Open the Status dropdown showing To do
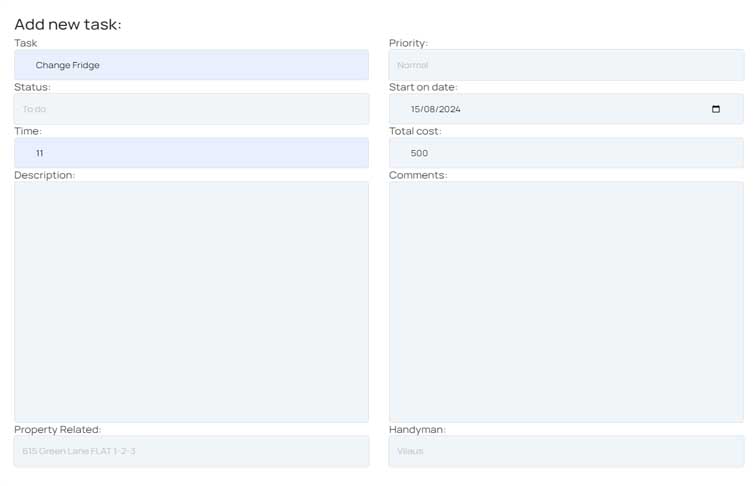The height and width of the screenshot is (486, 756). tap(191, 109)
